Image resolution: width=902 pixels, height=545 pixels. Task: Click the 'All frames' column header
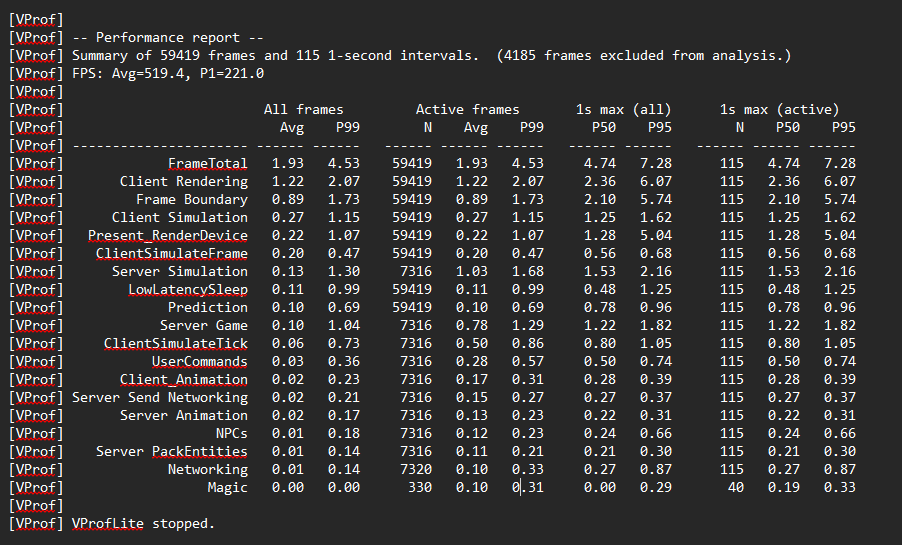[x=304, y=109]
